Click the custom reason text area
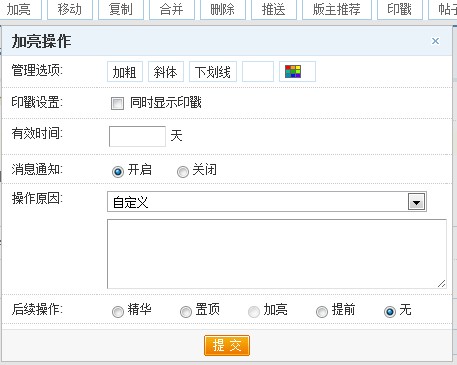Viewport: 457px width, 365px height. [x=277, y=254]
